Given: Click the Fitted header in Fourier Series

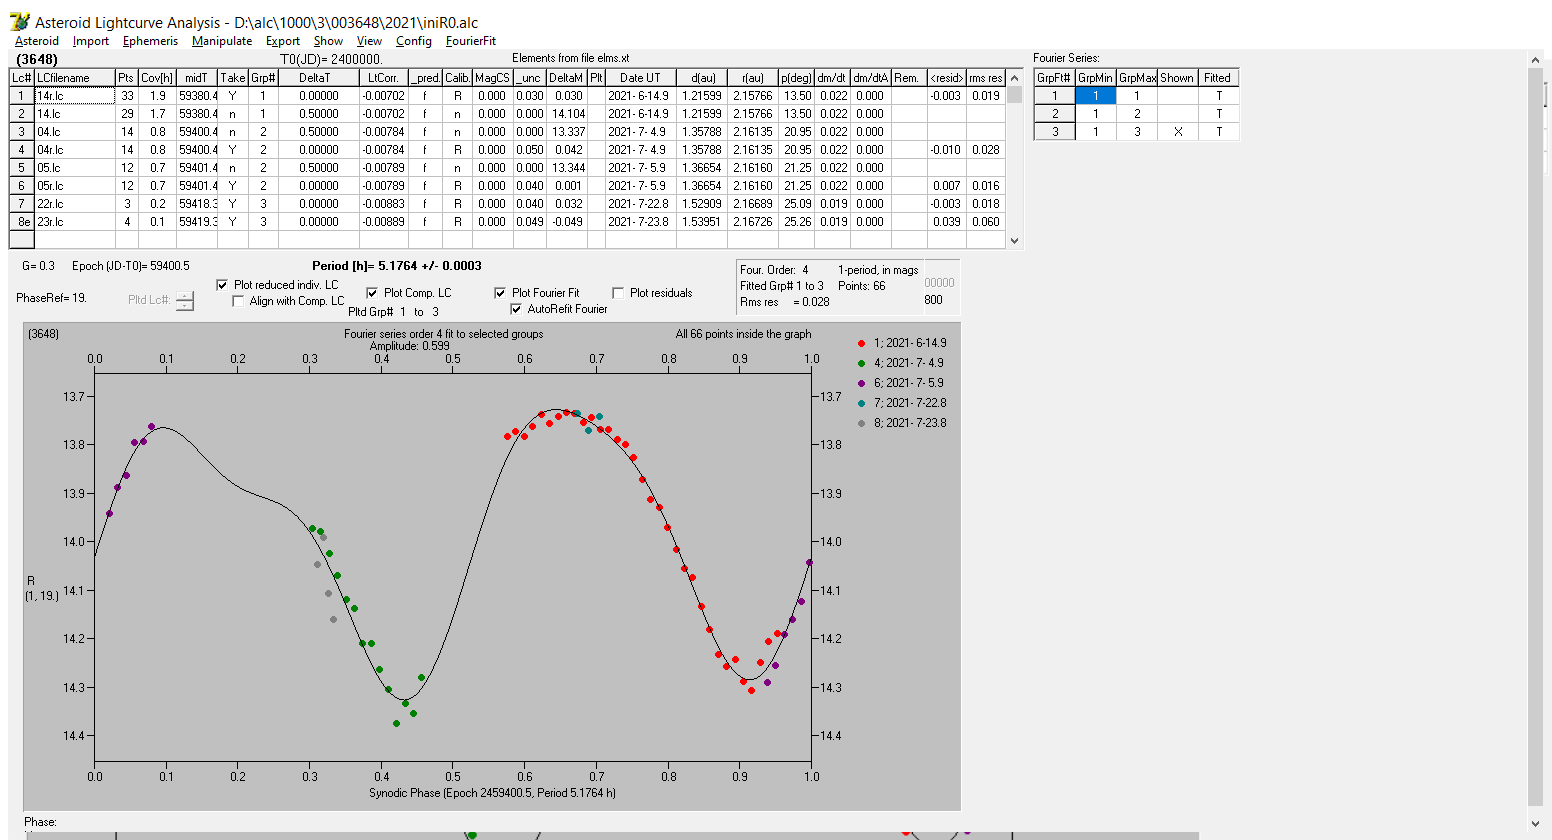Looking at the screenshot, I should (x=1218, y=78).
